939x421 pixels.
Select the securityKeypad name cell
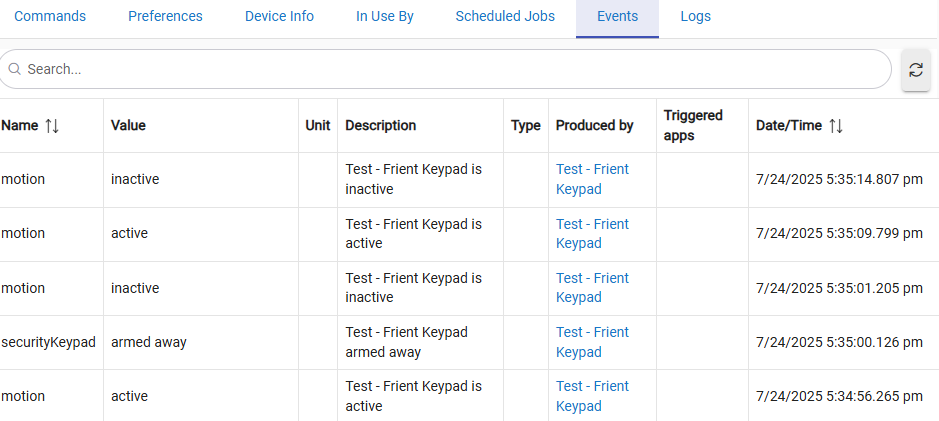(x=48, y=342)
